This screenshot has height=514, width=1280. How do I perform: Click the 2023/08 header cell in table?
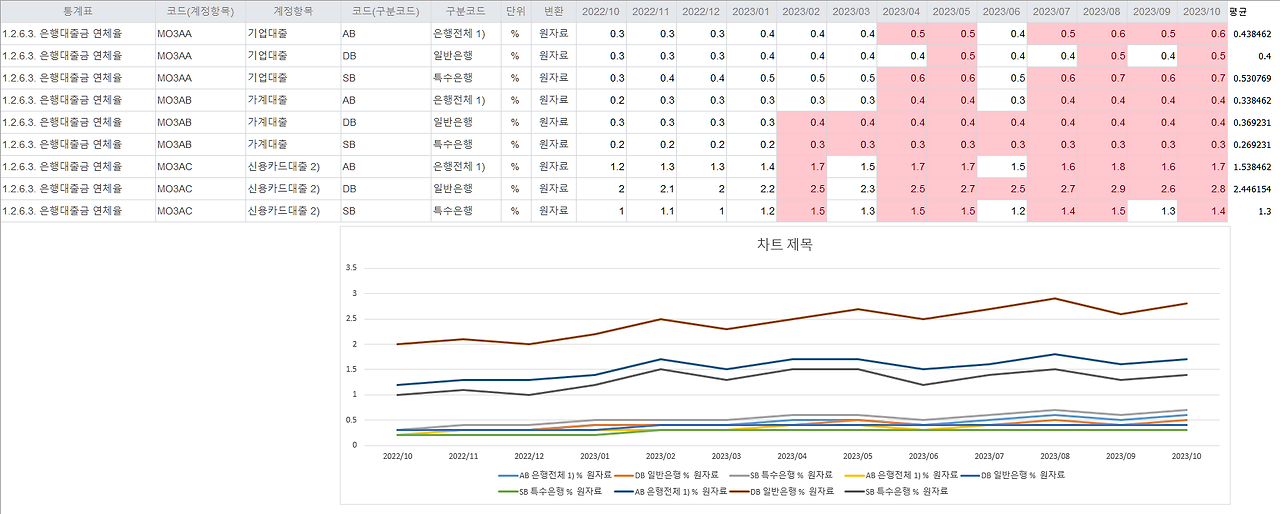pyautogui.click(x=1102, y=10)
